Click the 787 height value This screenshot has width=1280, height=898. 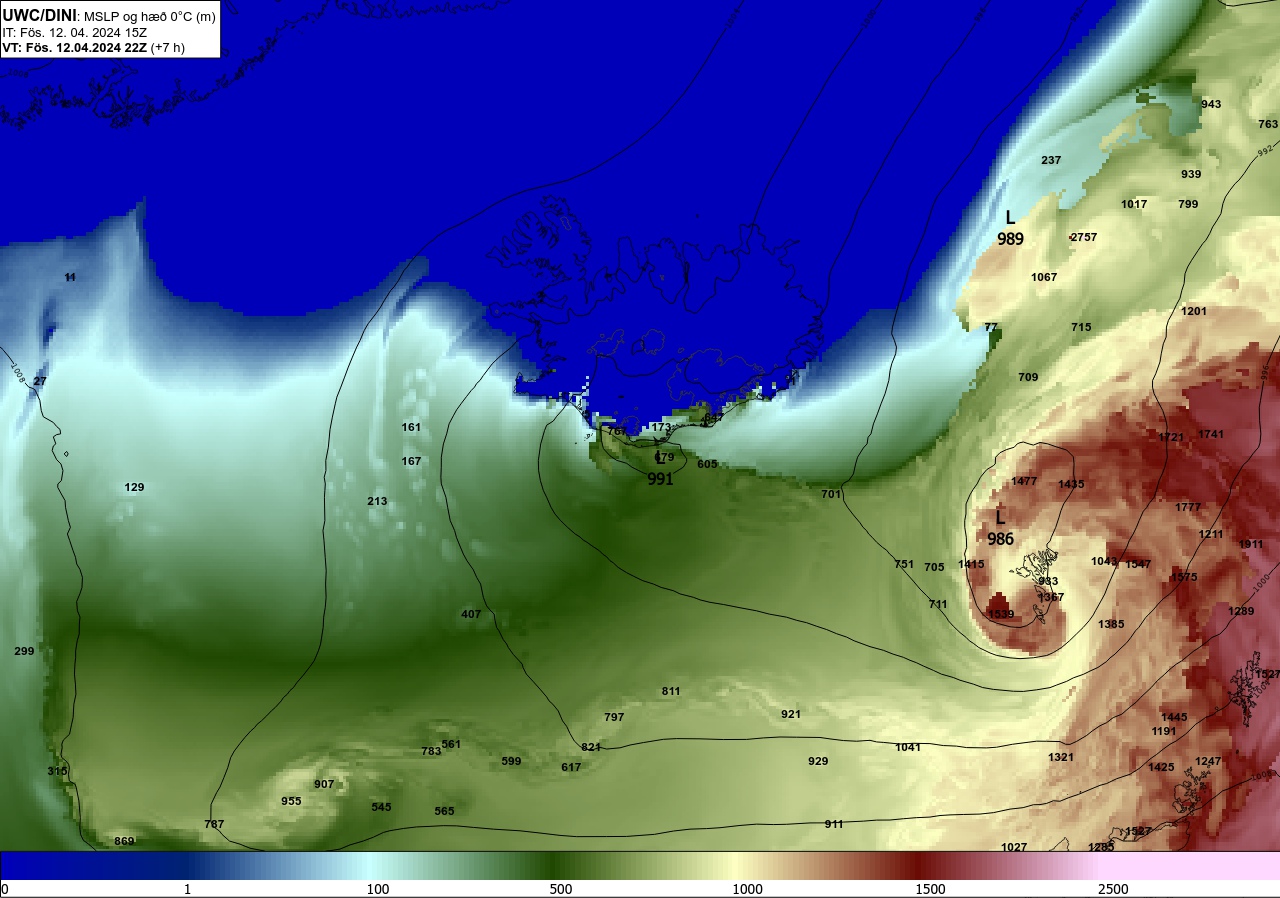214,824
